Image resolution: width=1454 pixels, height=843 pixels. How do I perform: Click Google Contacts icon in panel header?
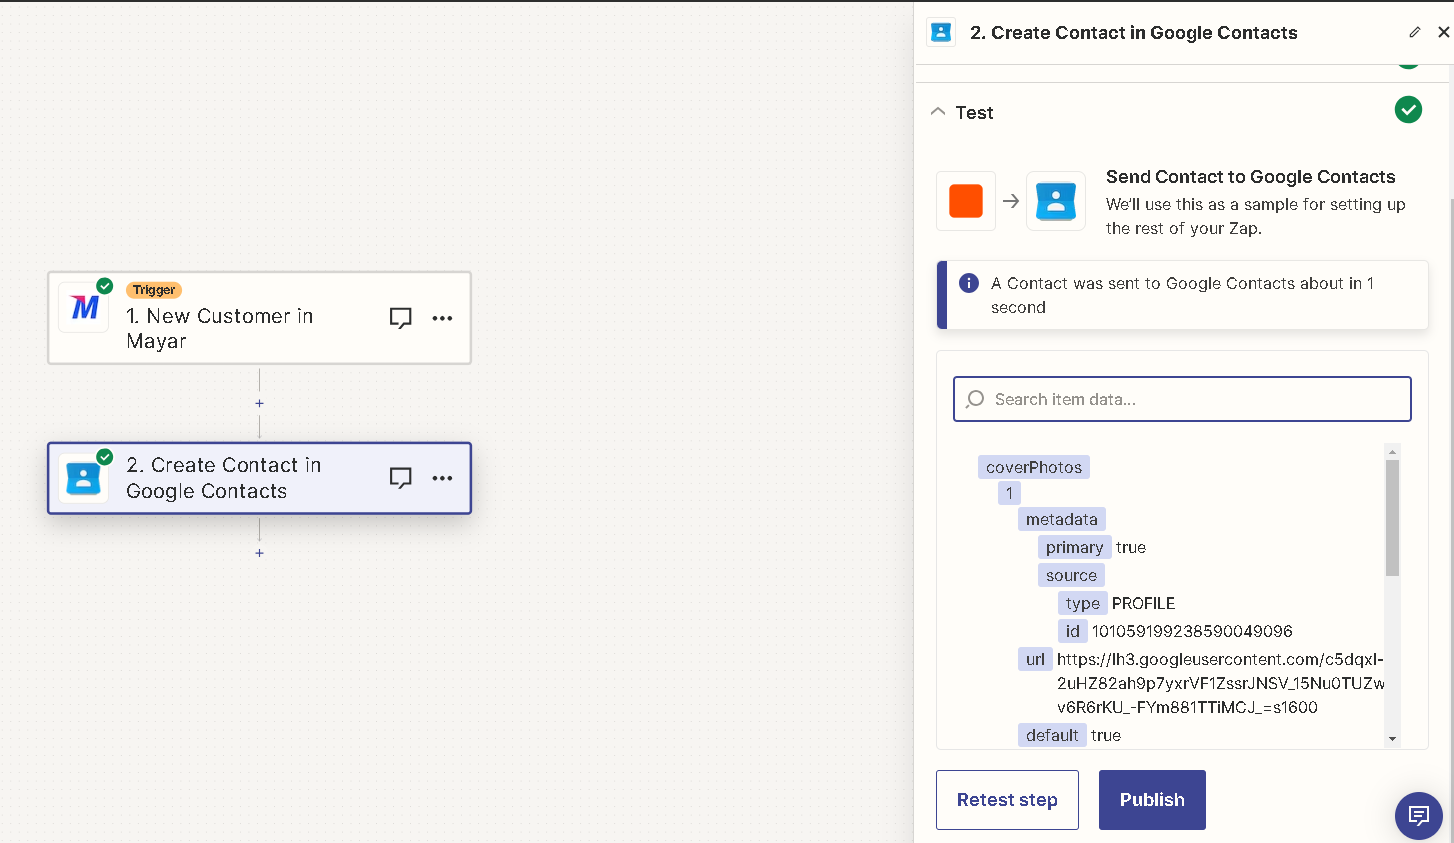coord(941,32)
